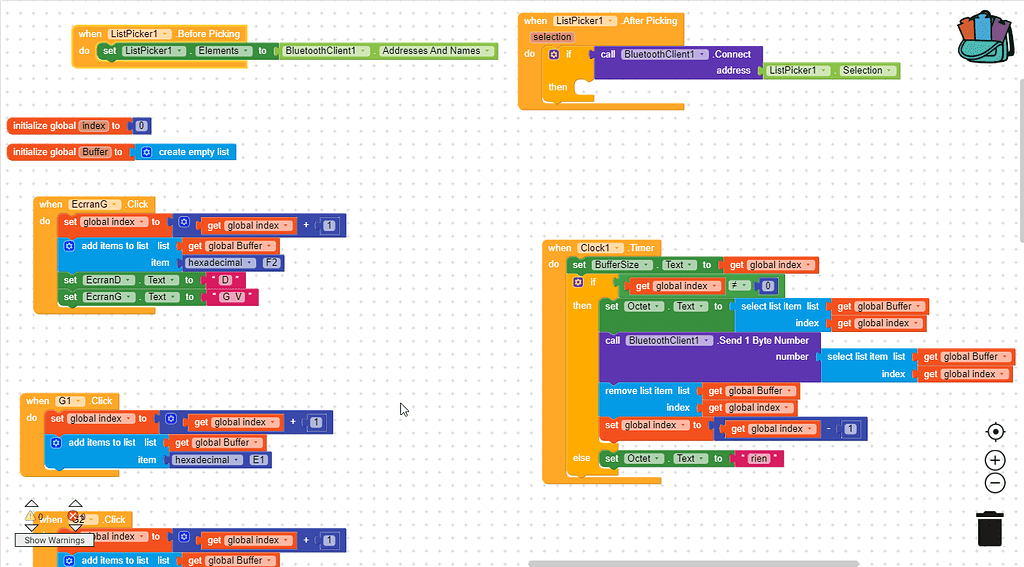
Task: Open Clock1 dropdown in Timer event
Action: pos(600,248)
